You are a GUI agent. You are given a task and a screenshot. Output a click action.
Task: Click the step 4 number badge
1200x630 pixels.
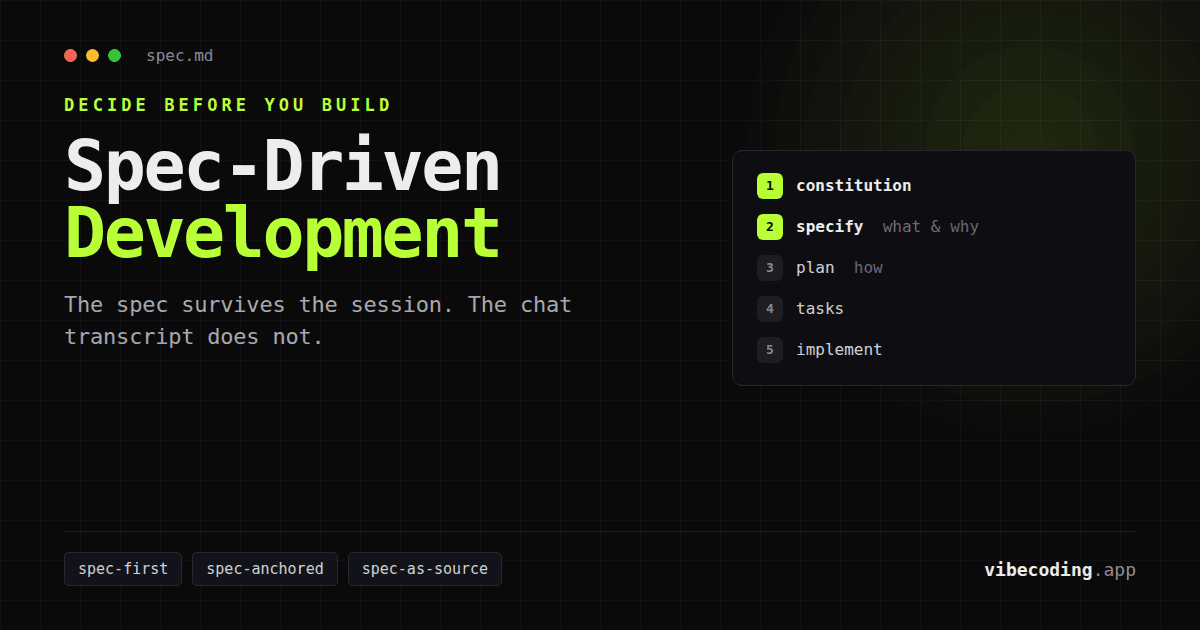(769, 309)
